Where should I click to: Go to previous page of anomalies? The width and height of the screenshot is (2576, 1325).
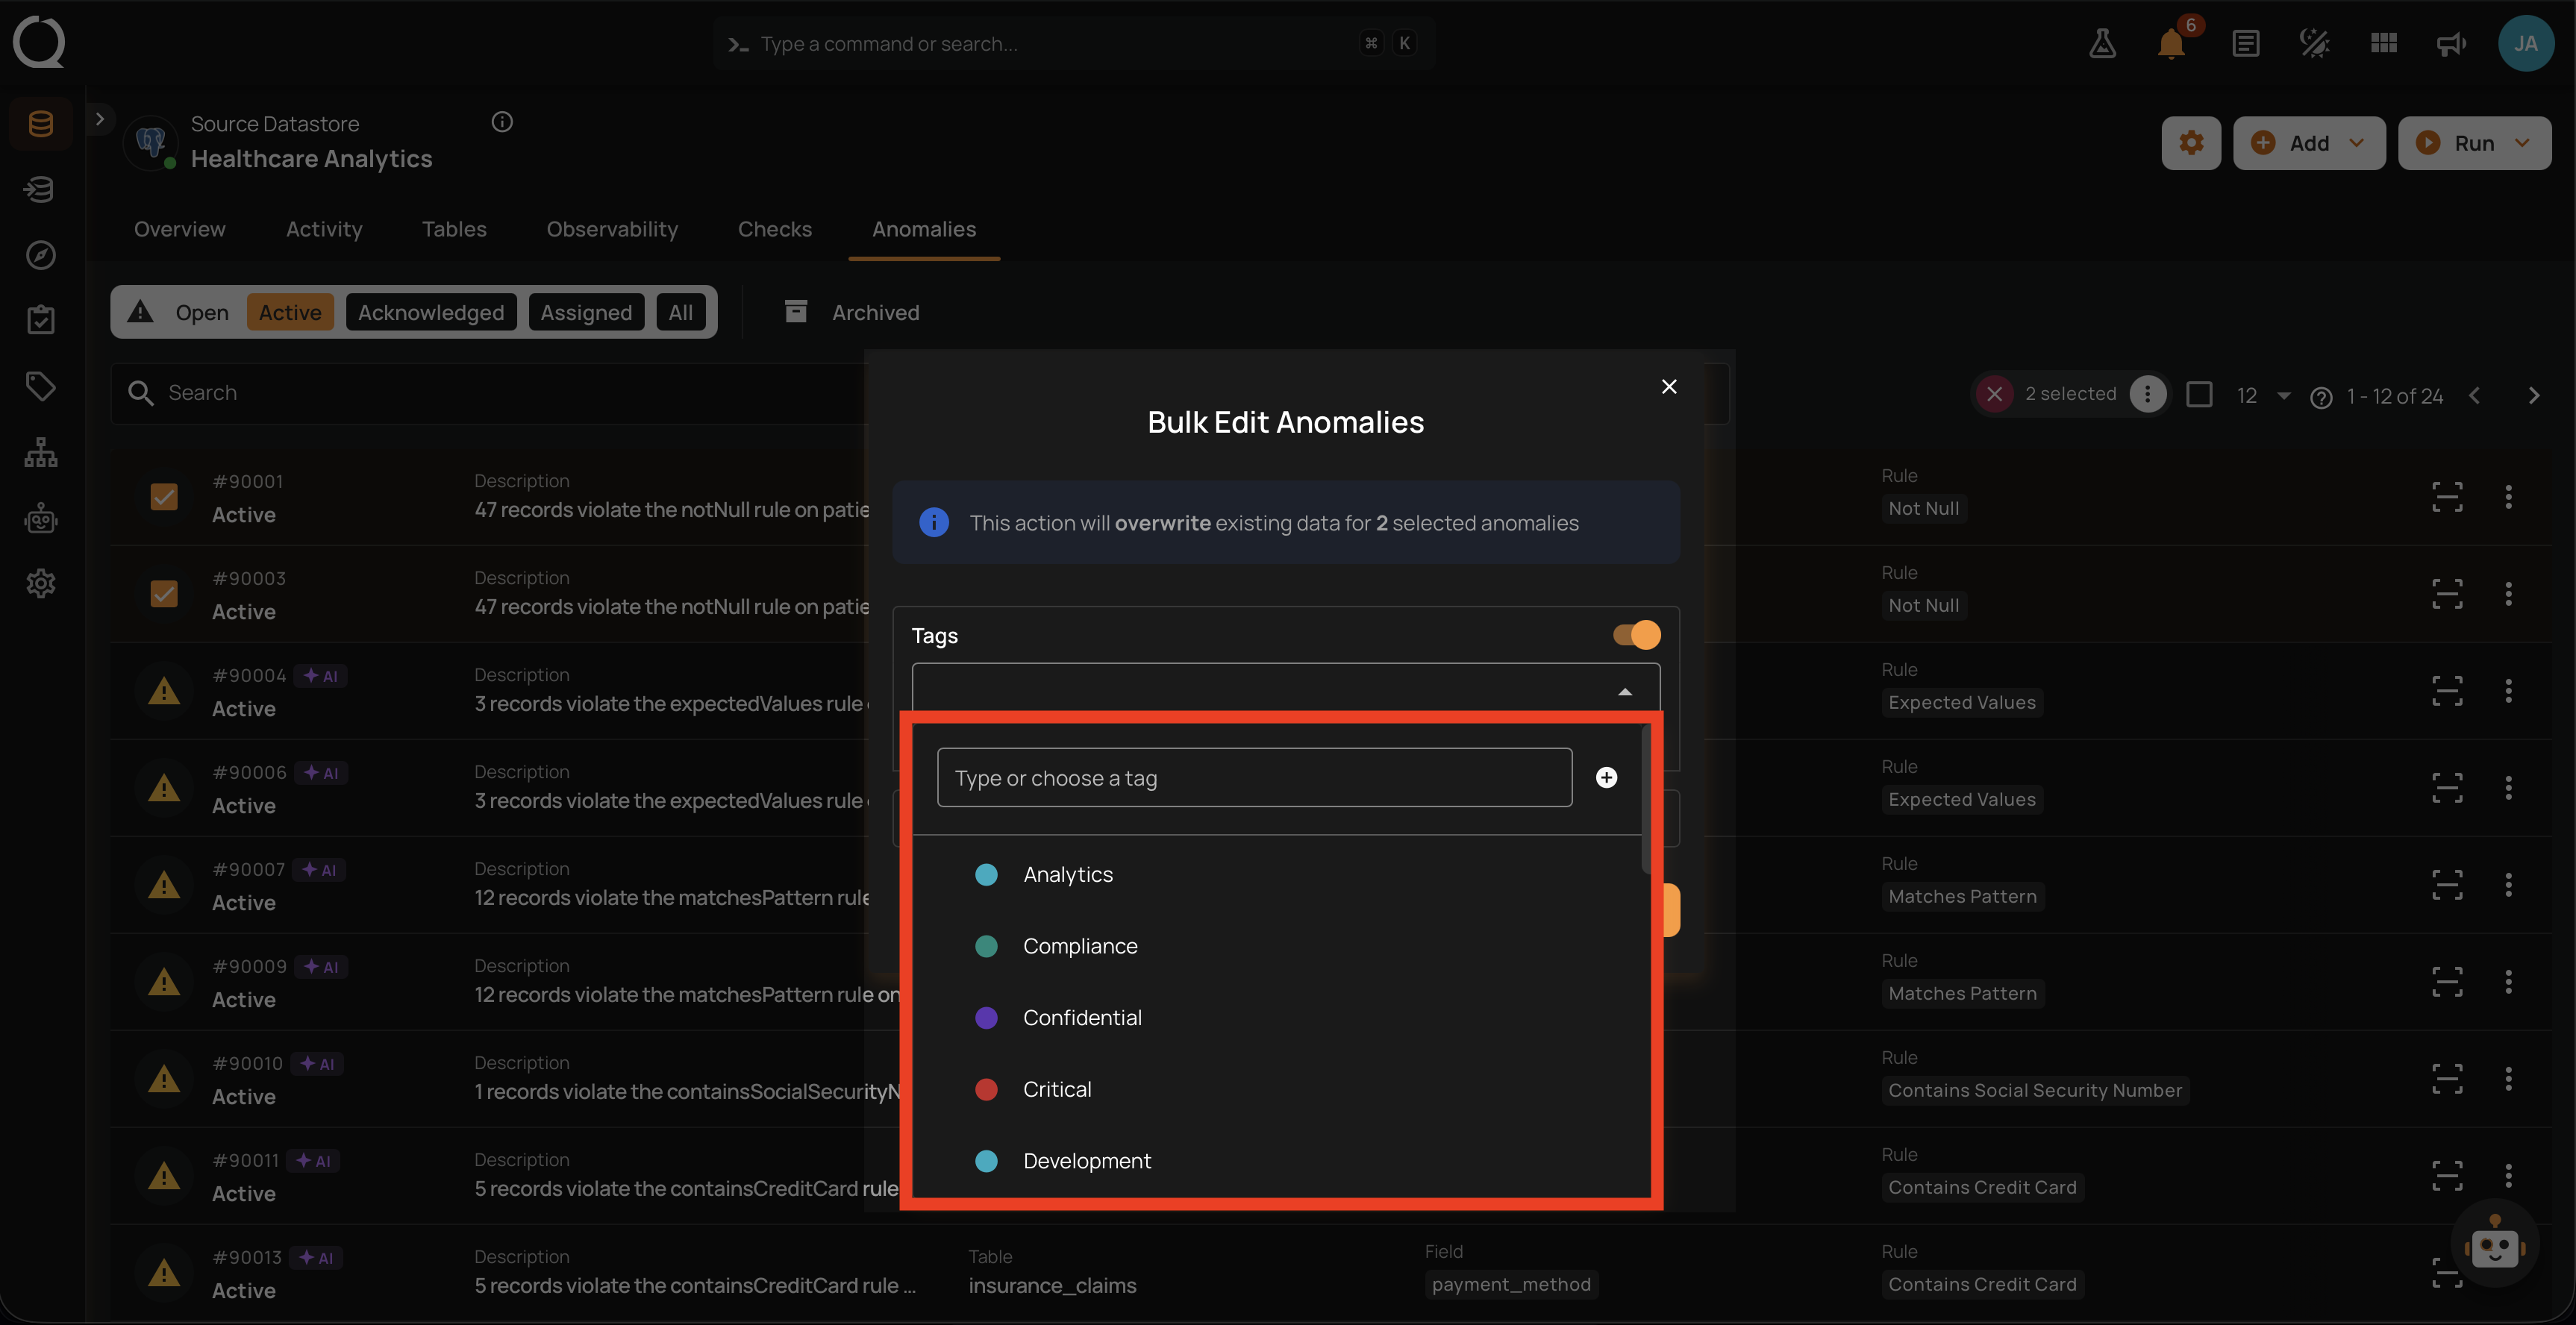pyautogui.click(x=2474, y=396)
